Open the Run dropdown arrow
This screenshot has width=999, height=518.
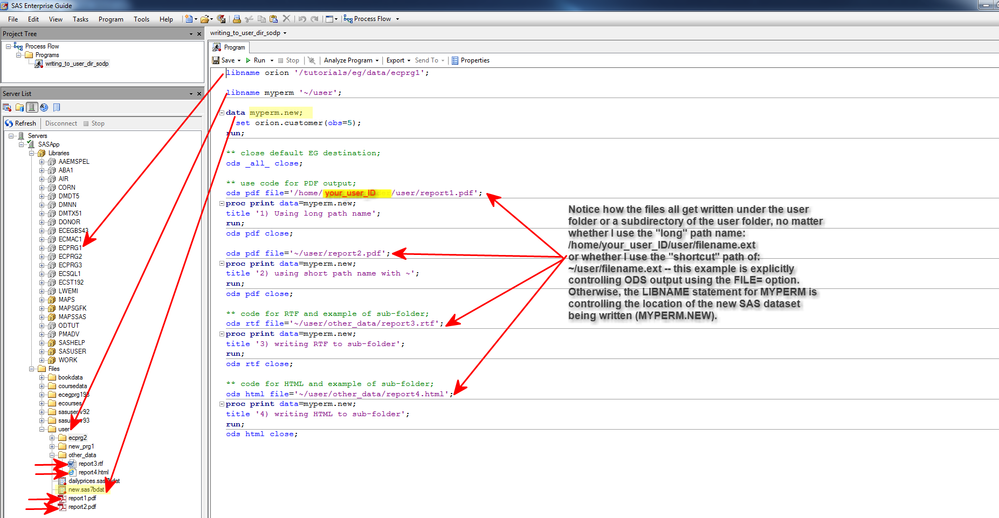272,61
